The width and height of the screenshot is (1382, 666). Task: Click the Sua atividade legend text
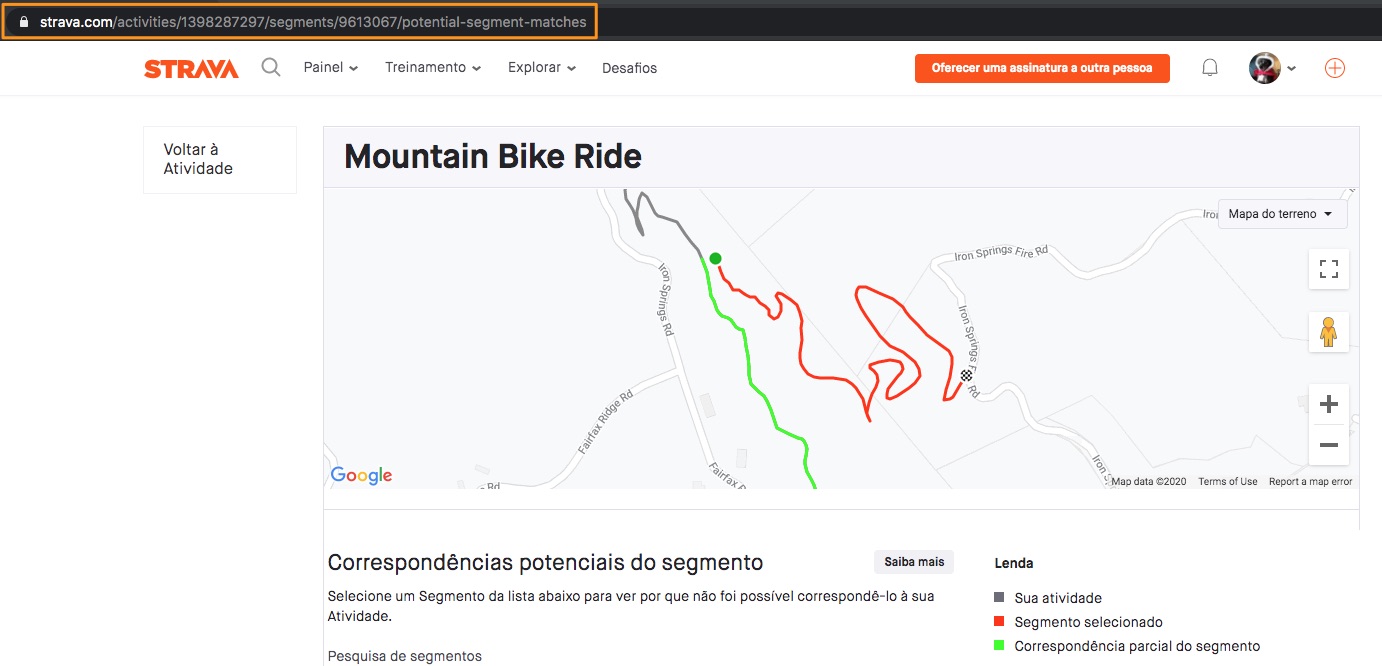click(1058, 598)
